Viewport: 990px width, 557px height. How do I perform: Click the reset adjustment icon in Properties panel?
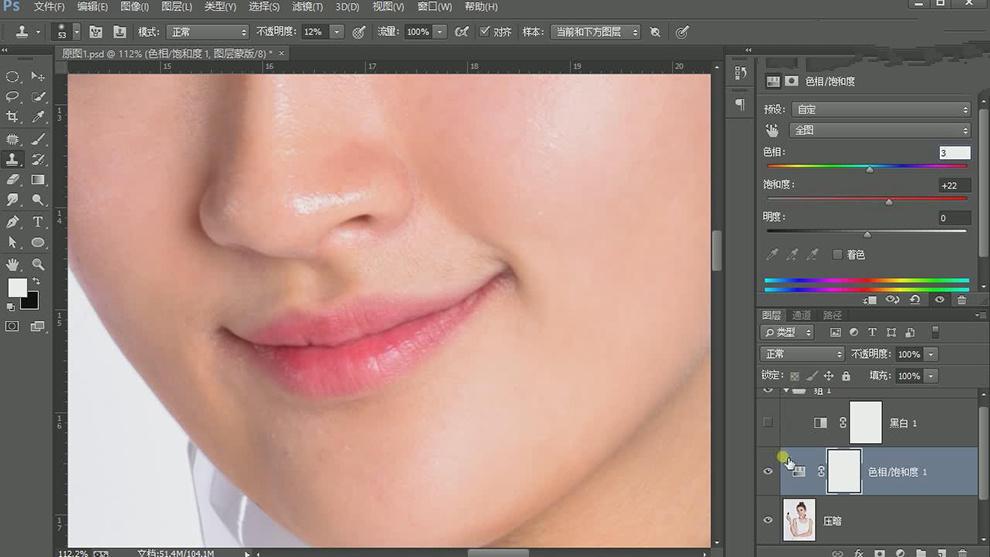tap(914, 299)
